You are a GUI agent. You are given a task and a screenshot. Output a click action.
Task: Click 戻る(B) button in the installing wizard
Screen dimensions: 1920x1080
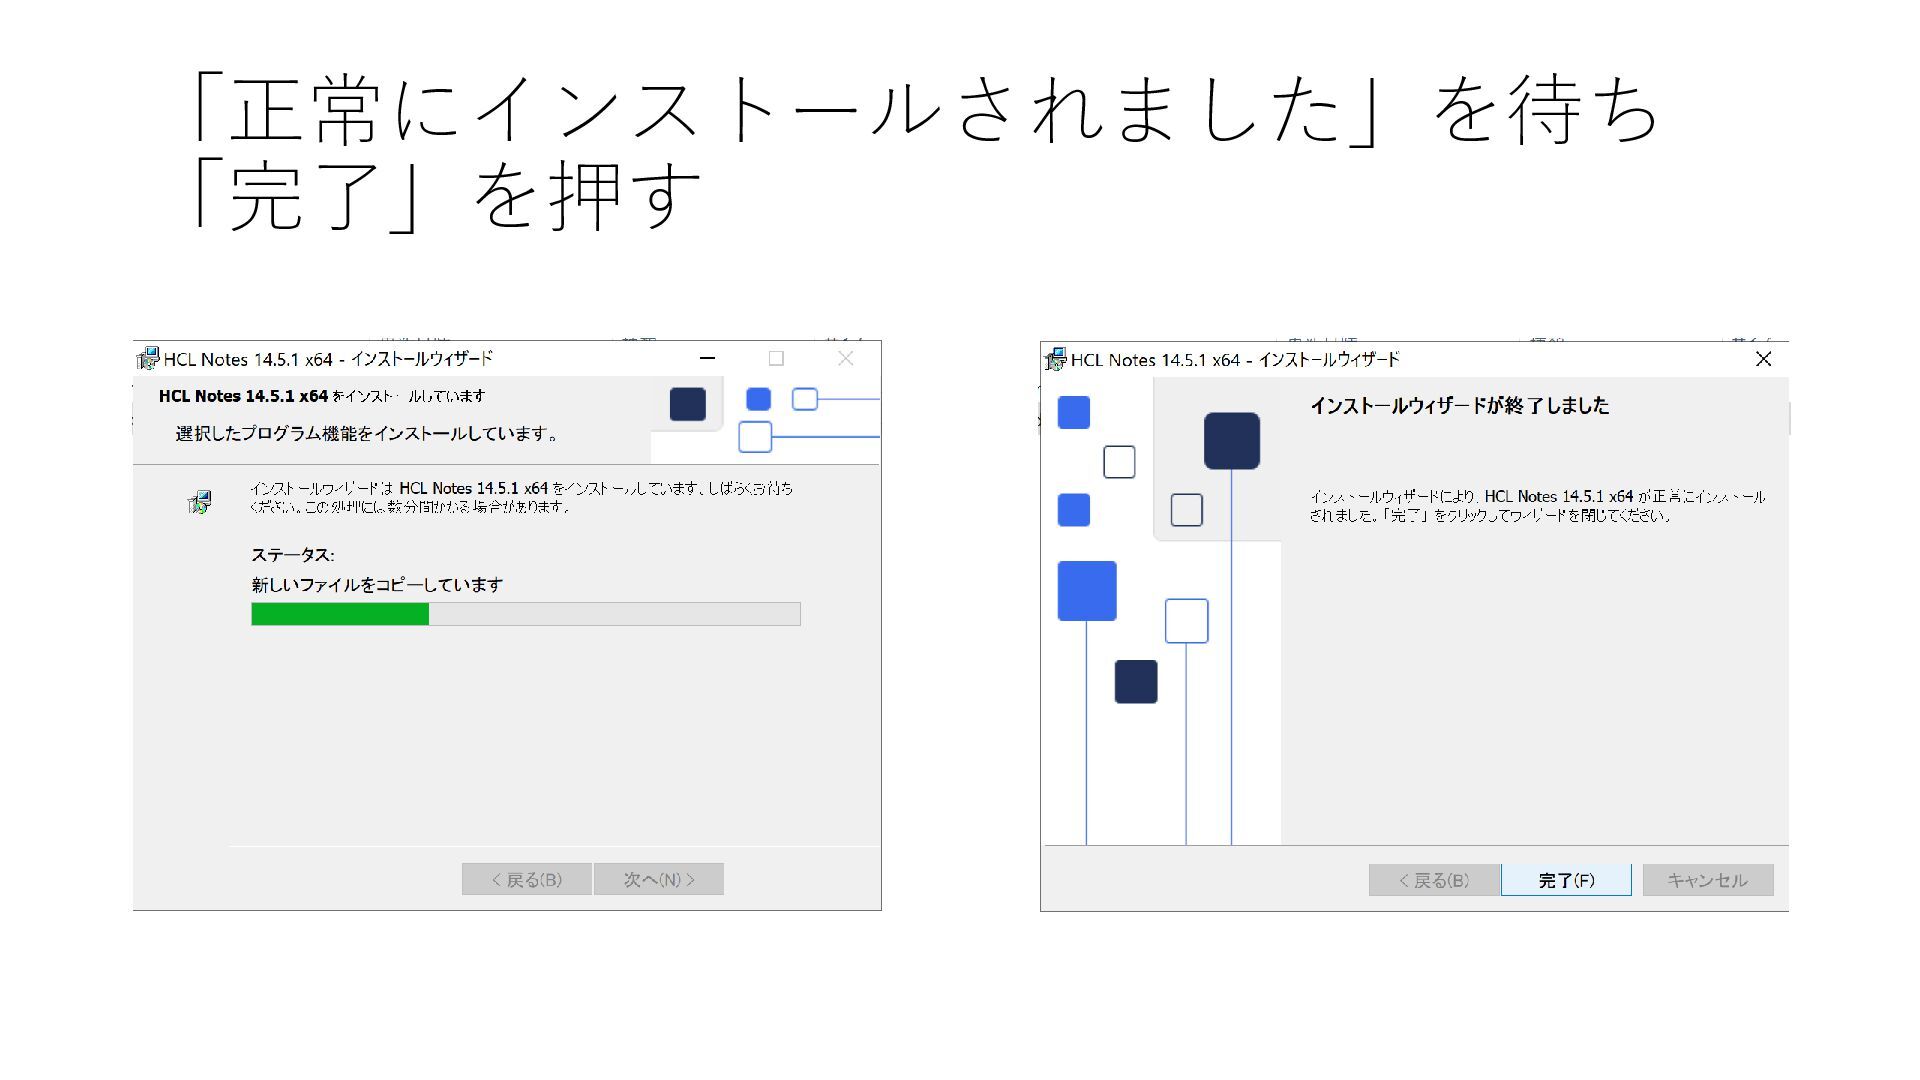pos(526,879)
